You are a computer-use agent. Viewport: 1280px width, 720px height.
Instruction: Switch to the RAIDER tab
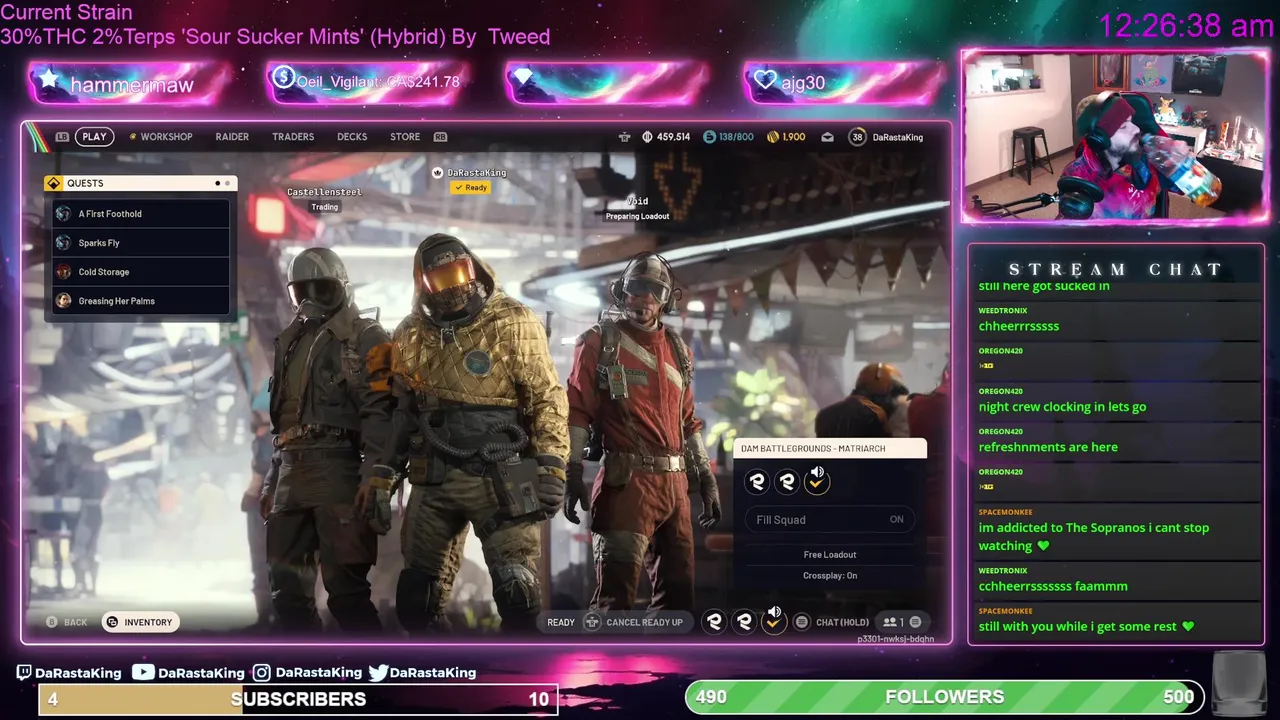[232, 137]
